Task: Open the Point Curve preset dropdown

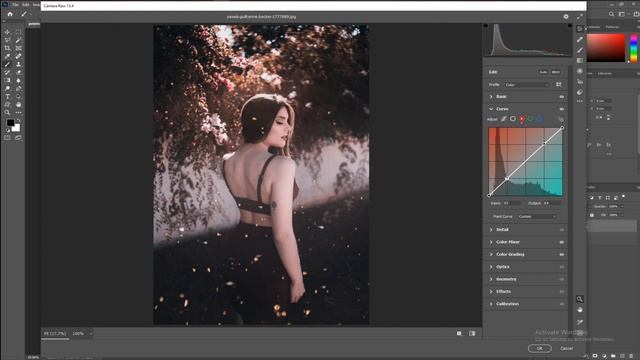Action: (x=537, y=216)
